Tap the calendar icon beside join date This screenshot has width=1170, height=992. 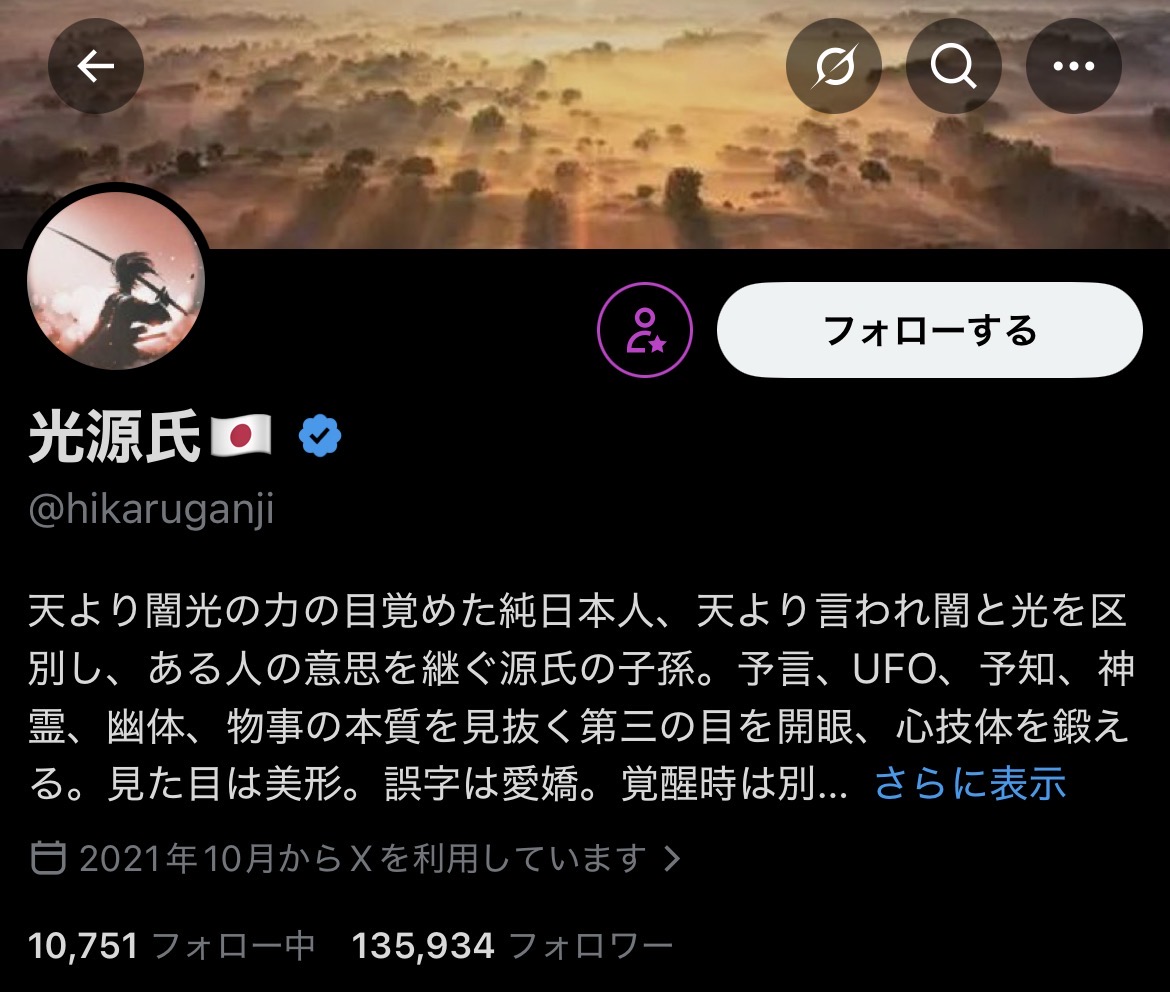tap(49, 858)
